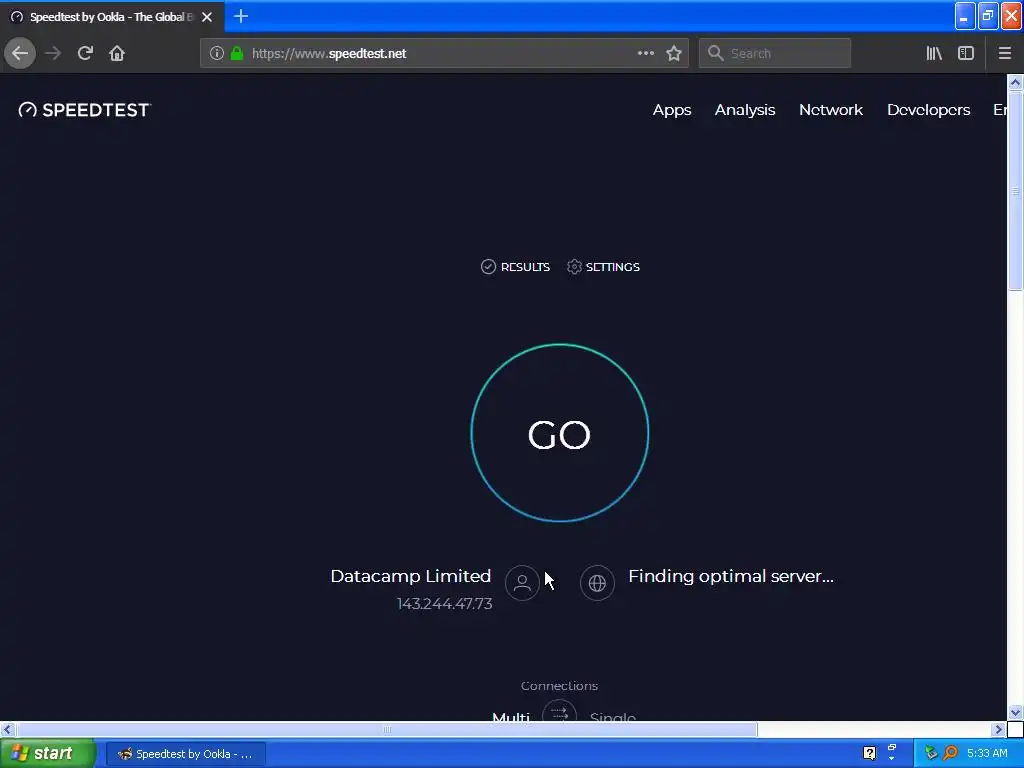The height and width of the screenshot is (768, 1024).
Task: Click the Speedtest logo
Action: (85, 110)
